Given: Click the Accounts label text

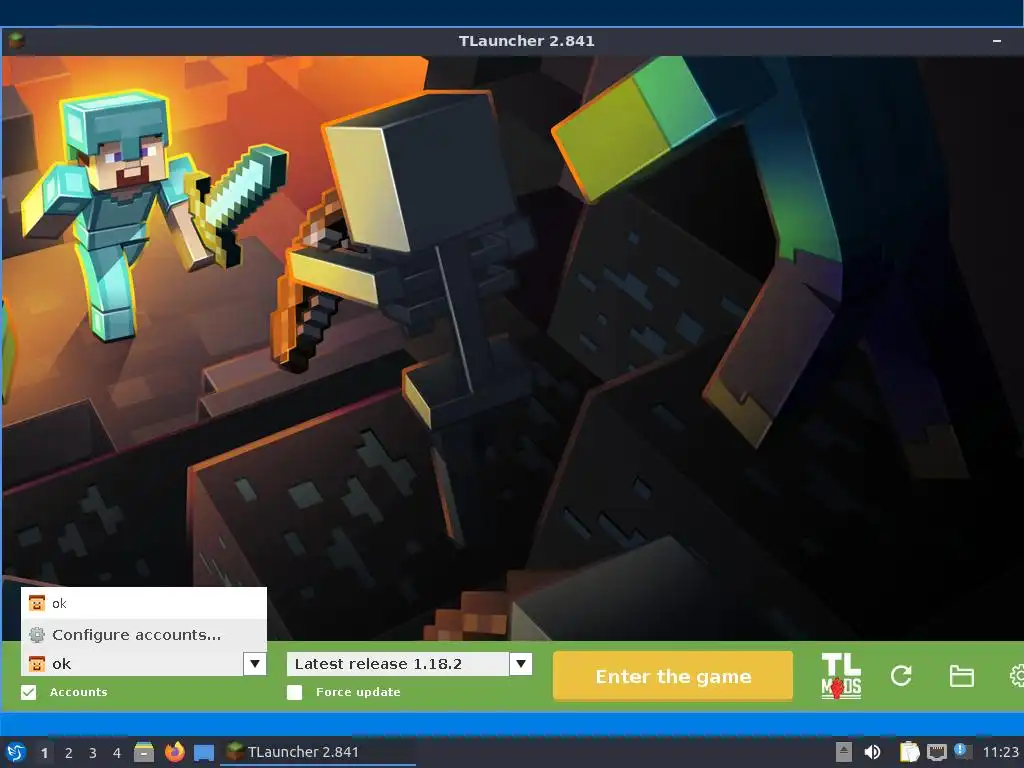Looking at the screenshot, I should coord(78,692).
